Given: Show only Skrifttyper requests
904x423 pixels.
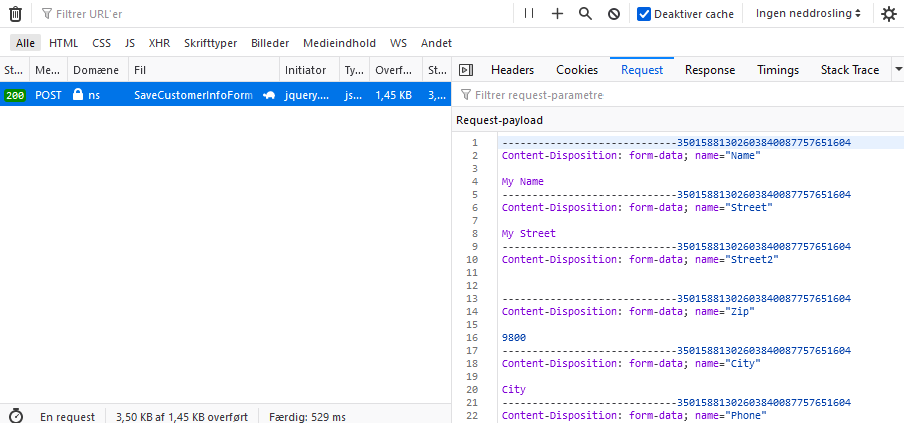Looking at the screenshot, I should click(x=210, y=43).
